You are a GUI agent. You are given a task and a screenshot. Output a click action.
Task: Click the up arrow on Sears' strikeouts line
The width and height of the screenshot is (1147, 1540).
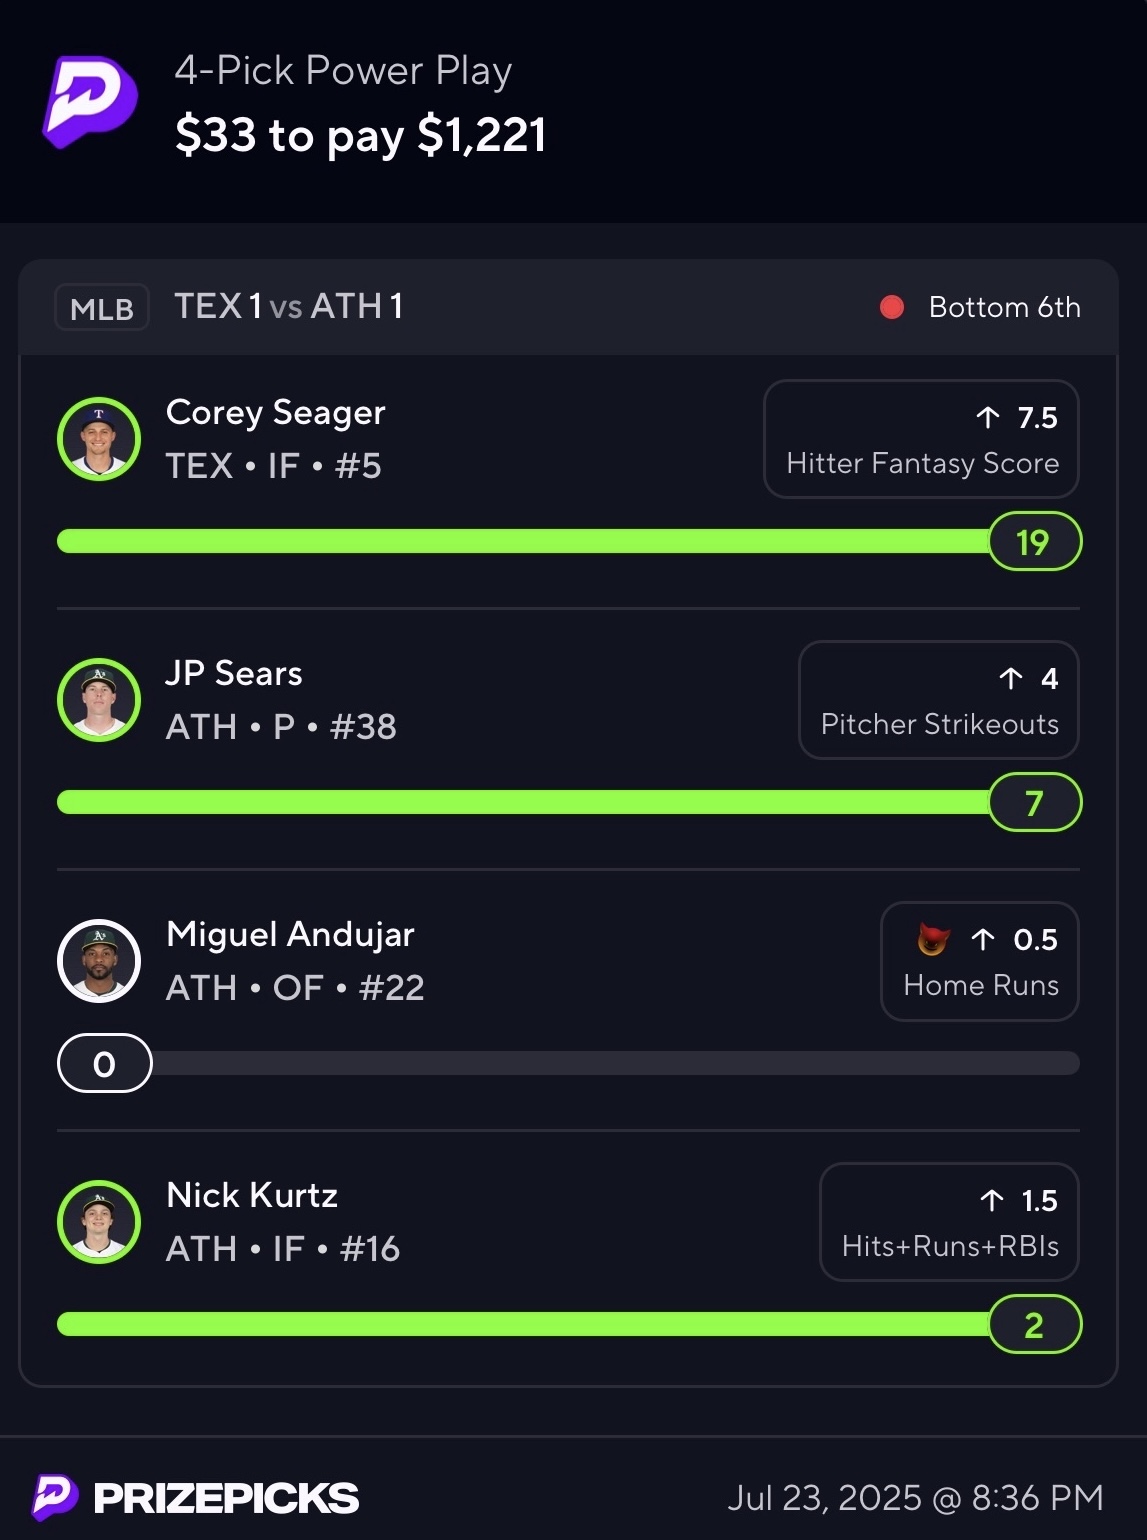click(1011, 678)
